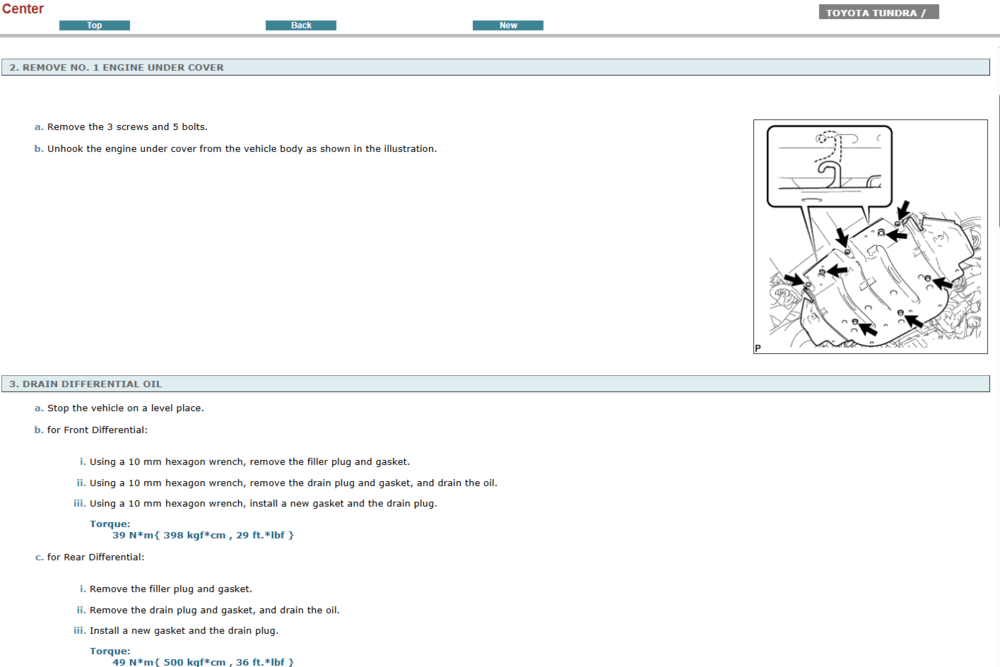Viewport: 1000px width, 667px height.
Task: Click the Top navigation button
Action: click(x=94, y=25)
